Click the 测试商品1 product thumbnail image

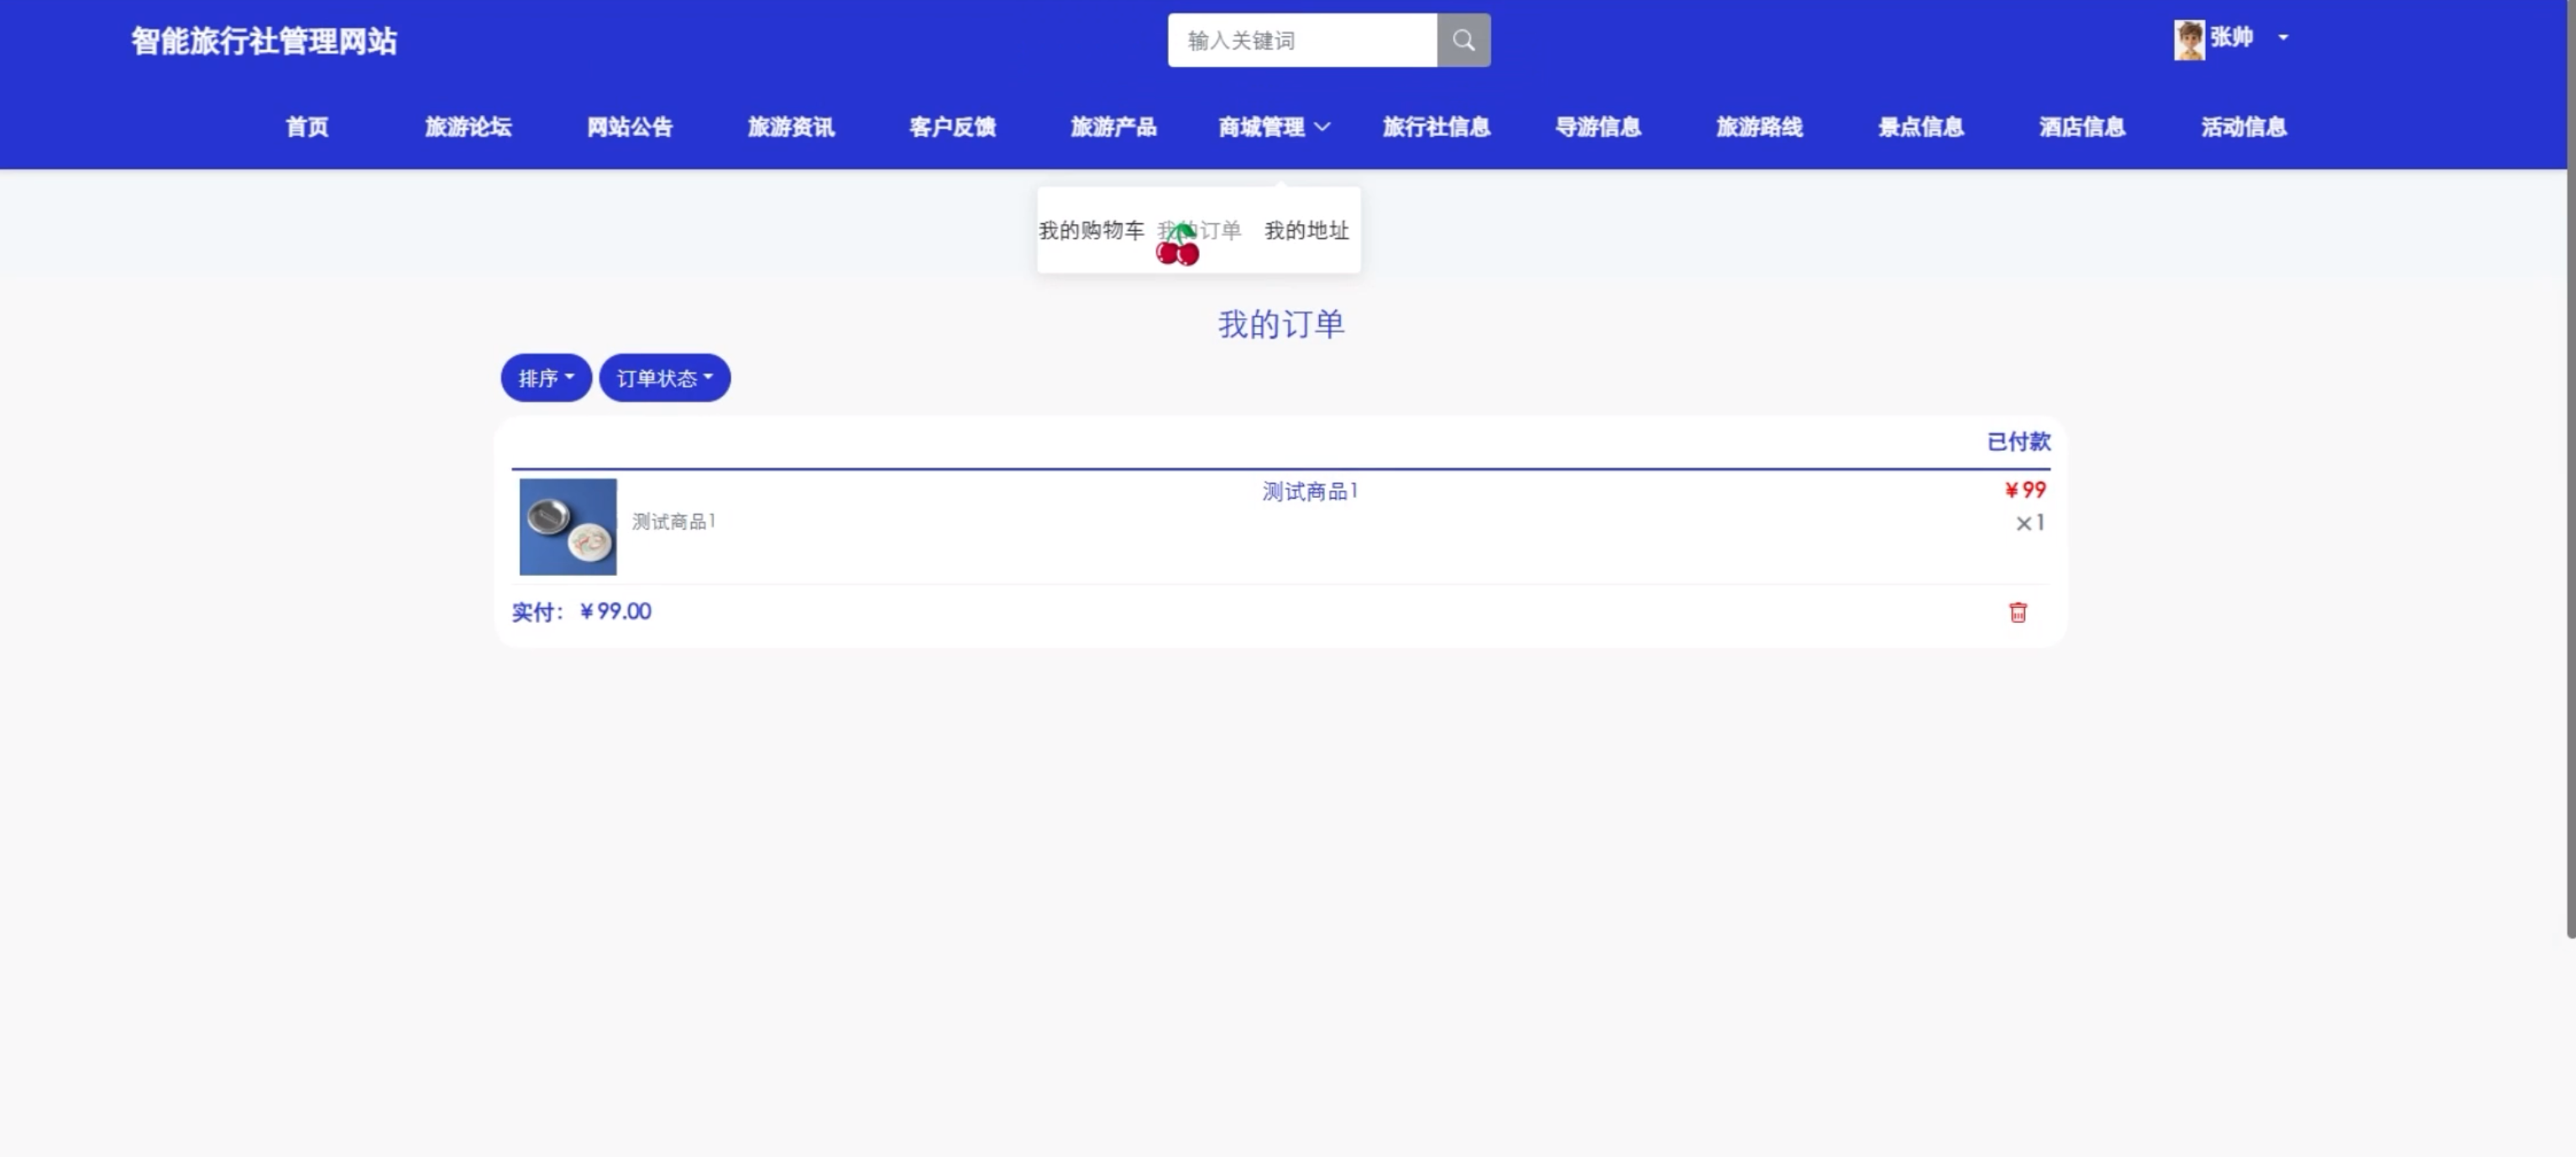568,527
